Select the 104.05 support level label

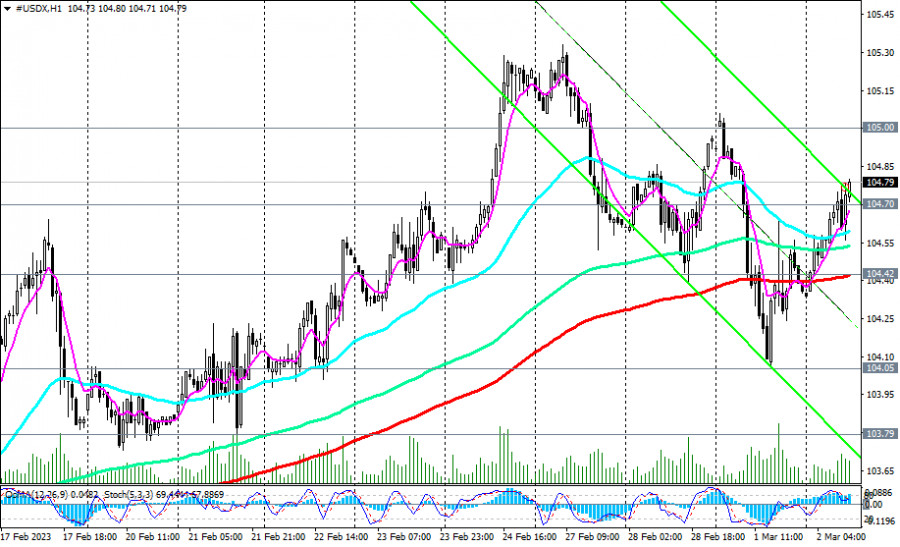point(878,368)
